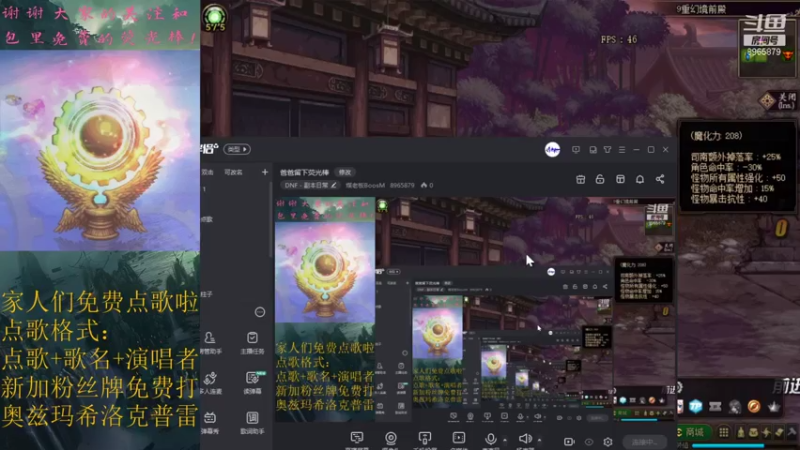Toggle the lock icon in header
This screenshot has height=450, width=800.
[x=600, y=179]
